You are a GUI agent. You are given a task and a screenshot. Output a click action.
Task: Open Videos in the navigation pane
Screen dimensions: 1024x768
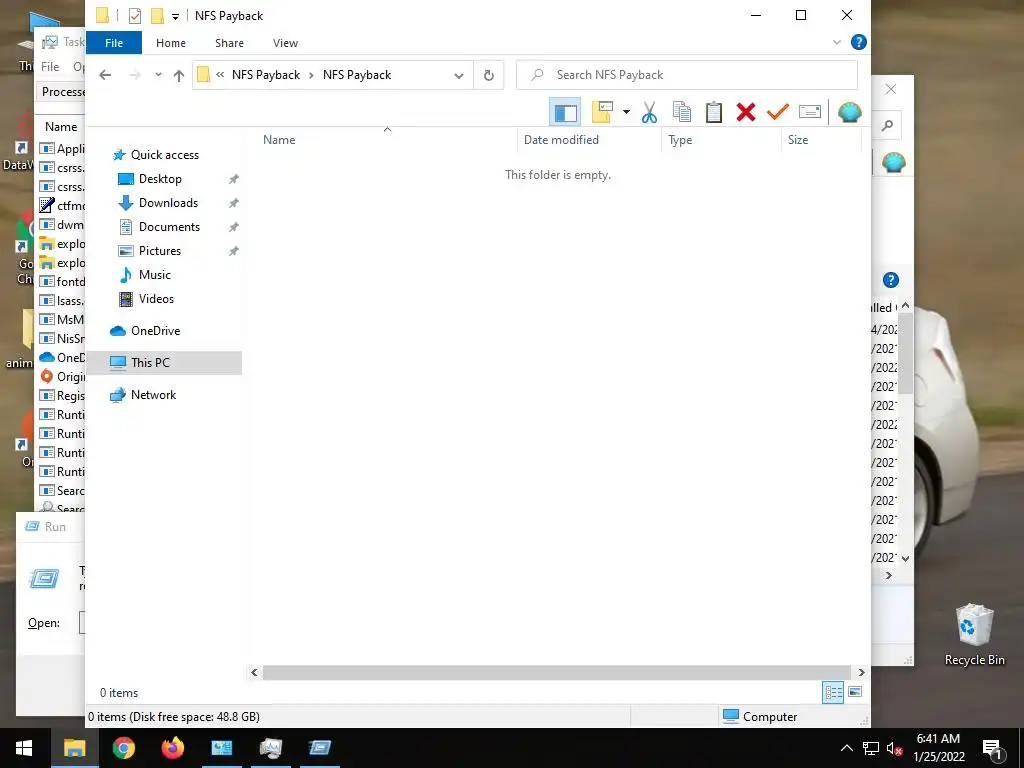pyautogui.click(x=156, y=299)
